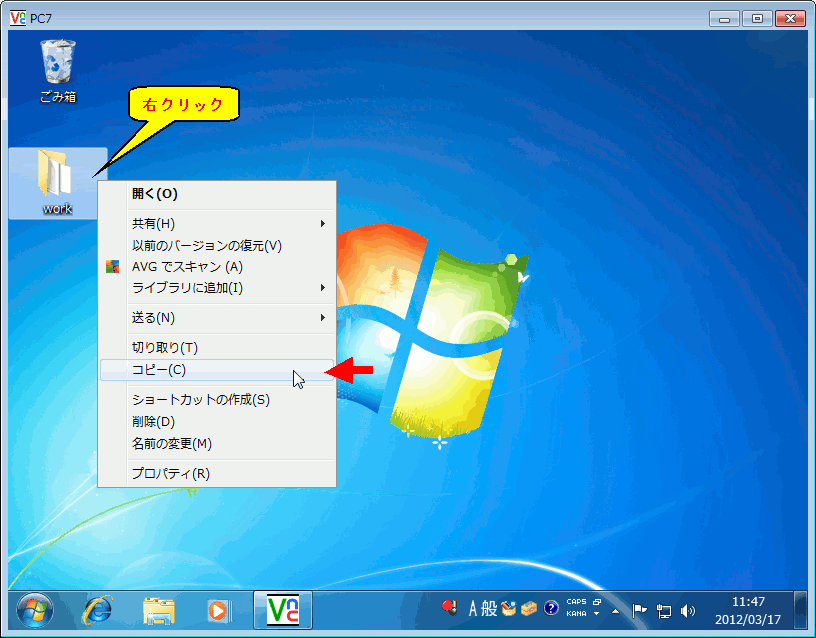The width and height of the screenshot is (816, 638).
Task: Click the network tray icon
Action: pos(663,610)
